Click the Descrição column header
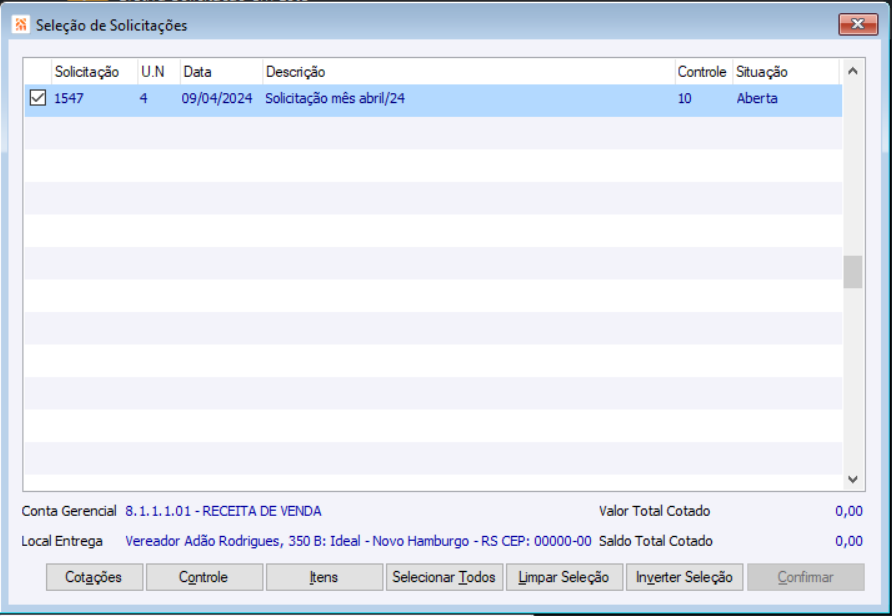The height and width of the screenshot is (616, 892). 469,72
